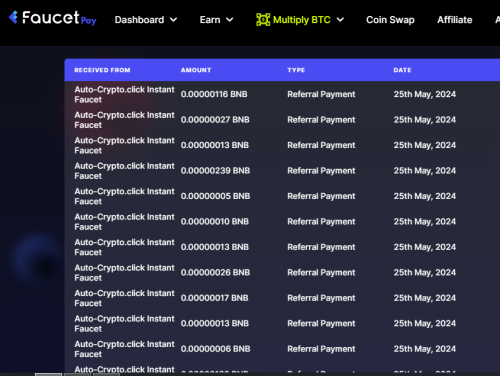Click sender name in 0.00000005 BNB row
This screenshot has width=500, height=376.
[124, 196]
